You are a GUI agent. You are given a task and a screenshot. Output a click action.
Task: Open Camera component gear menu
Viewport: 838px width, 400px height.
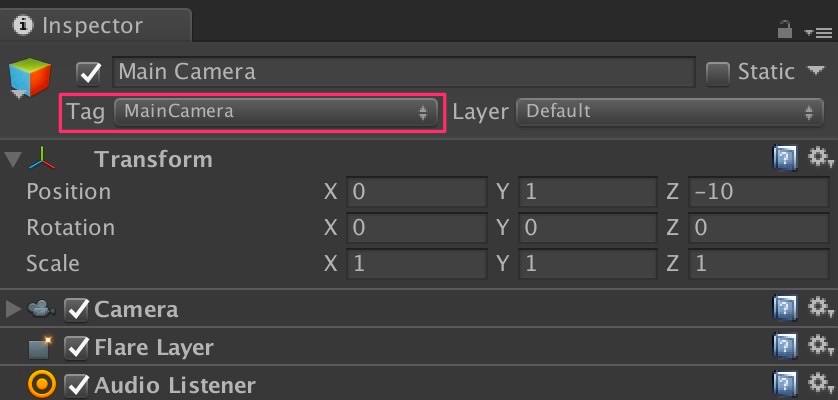tap(820, 309)
